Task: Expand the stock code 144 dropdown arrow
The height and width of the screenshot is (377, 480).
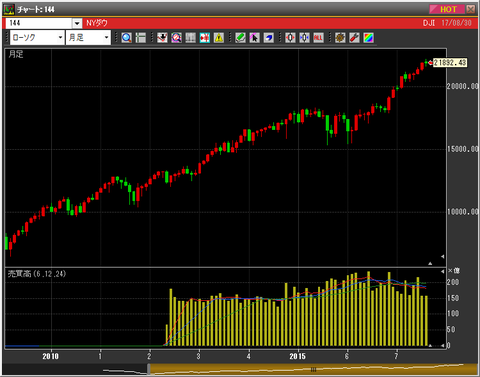Action: pyautogui.click(x=77, y=23)
